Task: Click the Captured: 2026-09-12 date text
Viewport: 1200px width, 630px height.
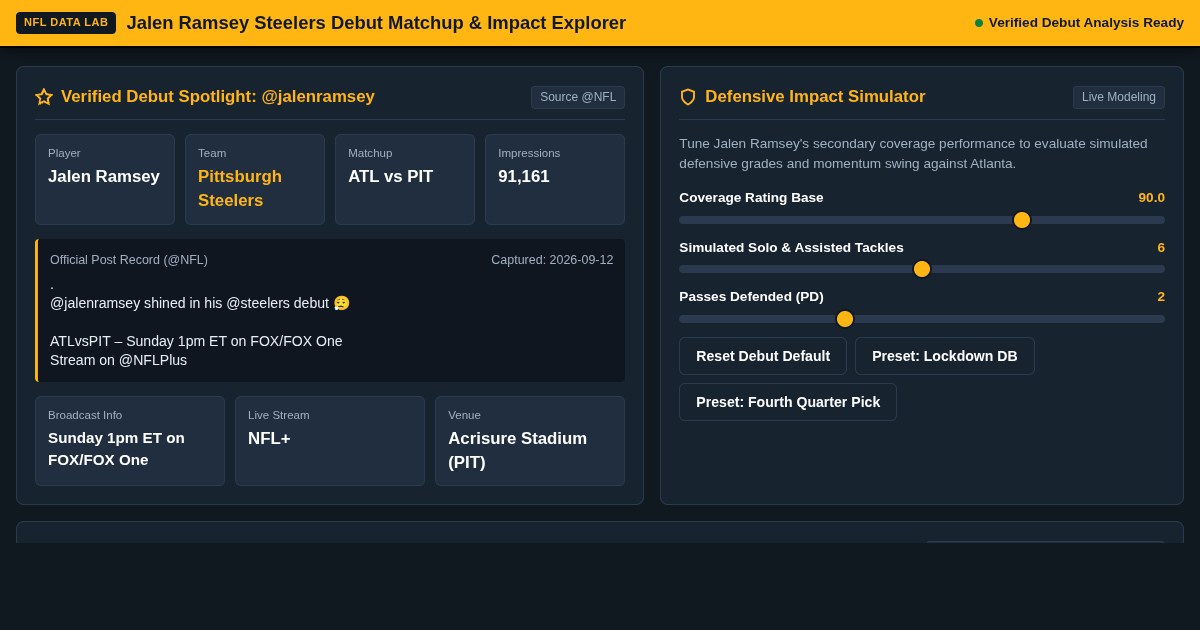Action: tap(552, 260)
